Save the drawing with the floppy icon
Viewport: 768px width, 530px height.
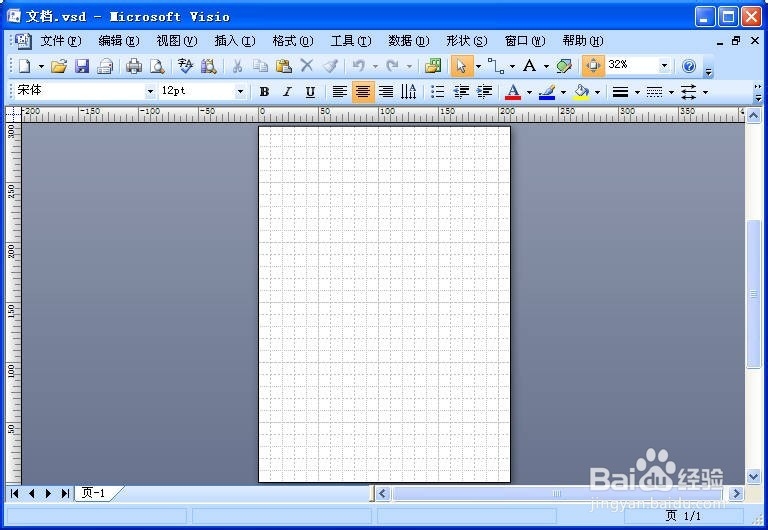(x=82, y=66)
